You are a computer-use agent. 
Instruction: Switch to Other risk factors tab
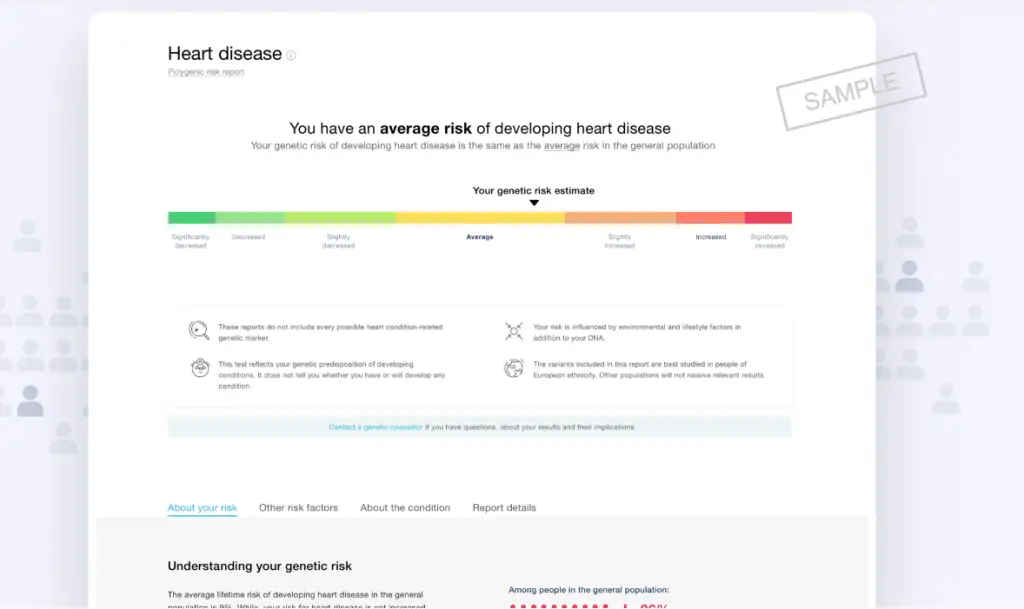click(x=298, y=507)
